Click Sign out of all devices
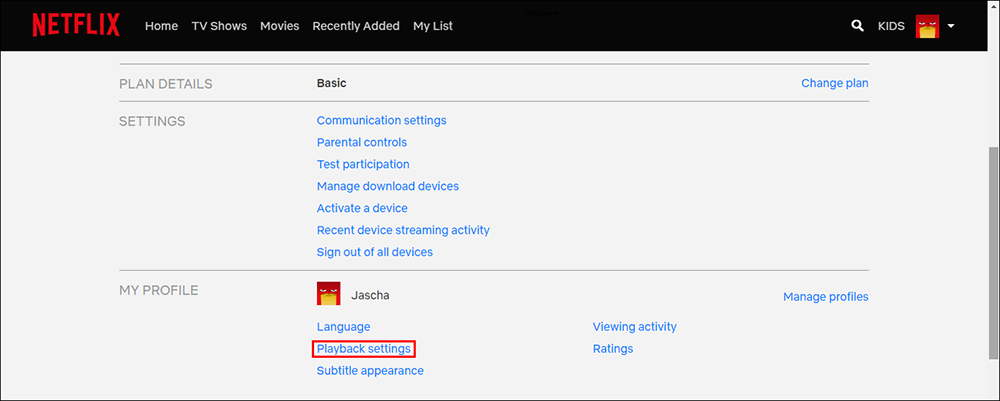Image resolution: width=1000 pixels, height=401 pixels. pyautogui.click(x=375, y=252)
